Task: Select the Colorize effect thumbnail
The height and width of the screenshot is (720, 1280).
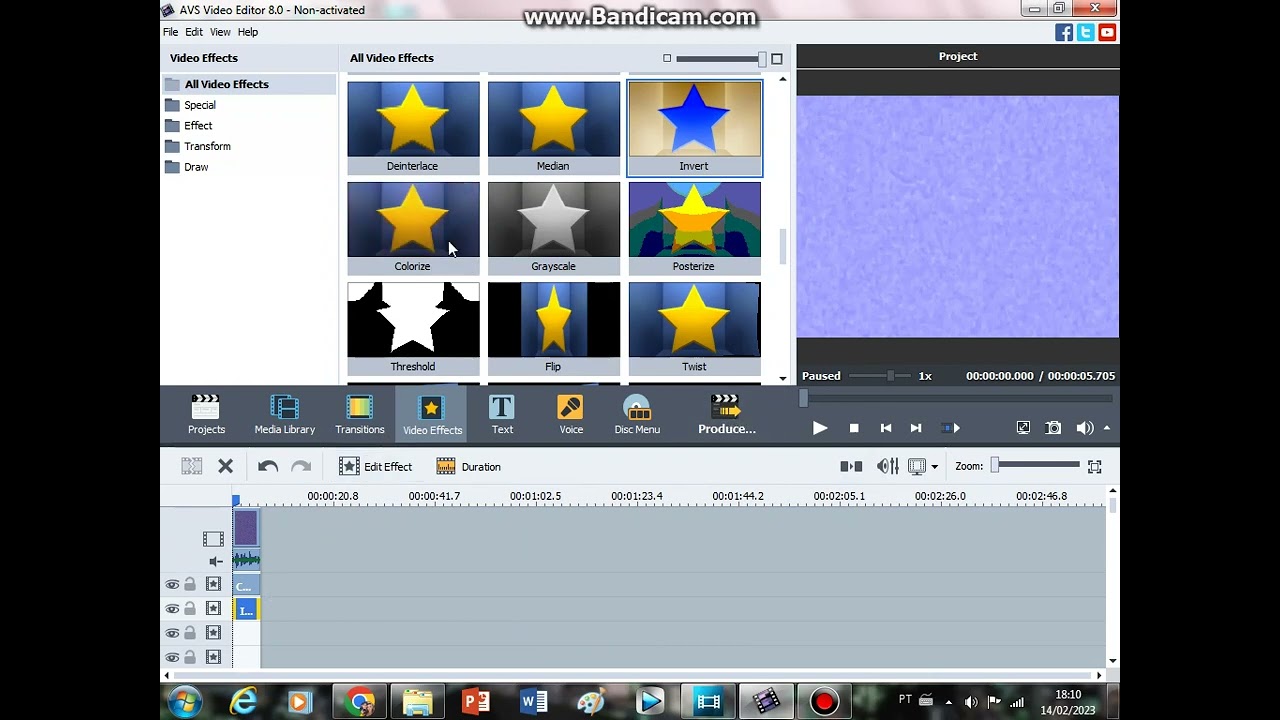Action: (x=413, y=227)
